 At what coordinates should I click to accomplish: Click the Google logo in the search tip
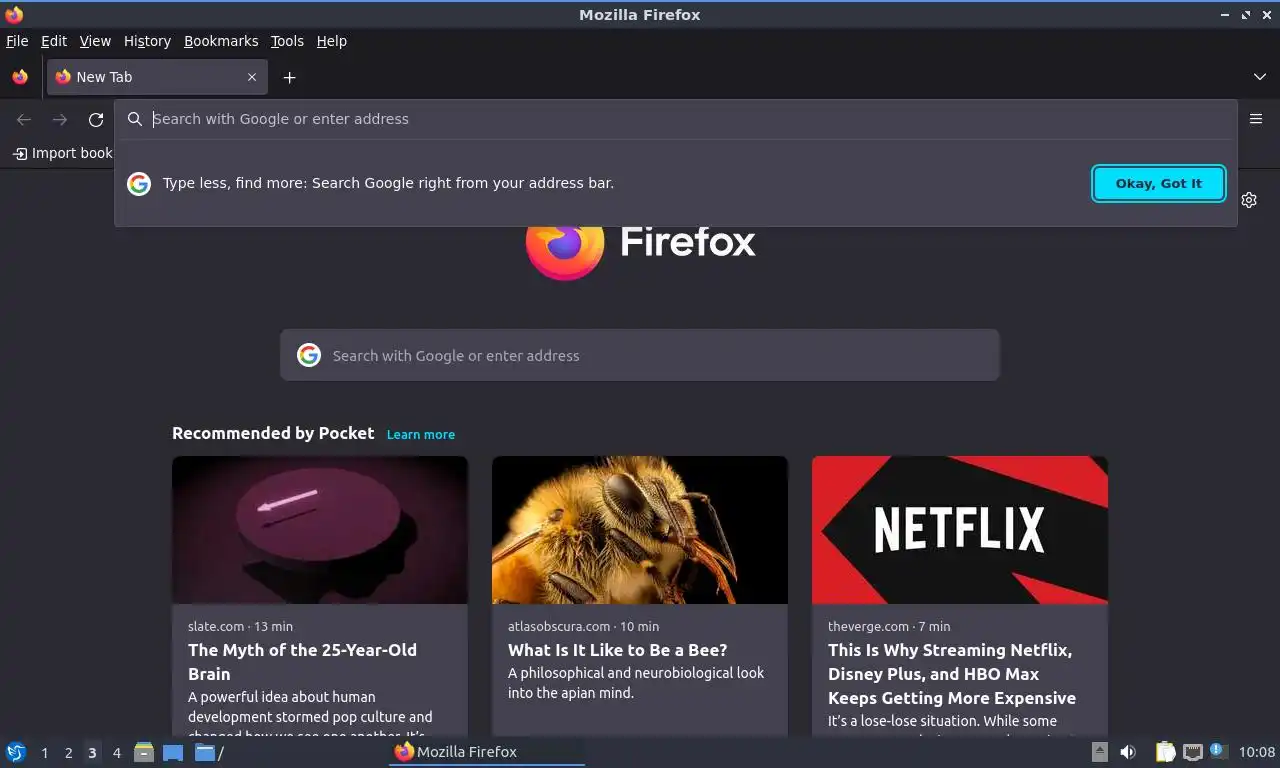[139, 183]
